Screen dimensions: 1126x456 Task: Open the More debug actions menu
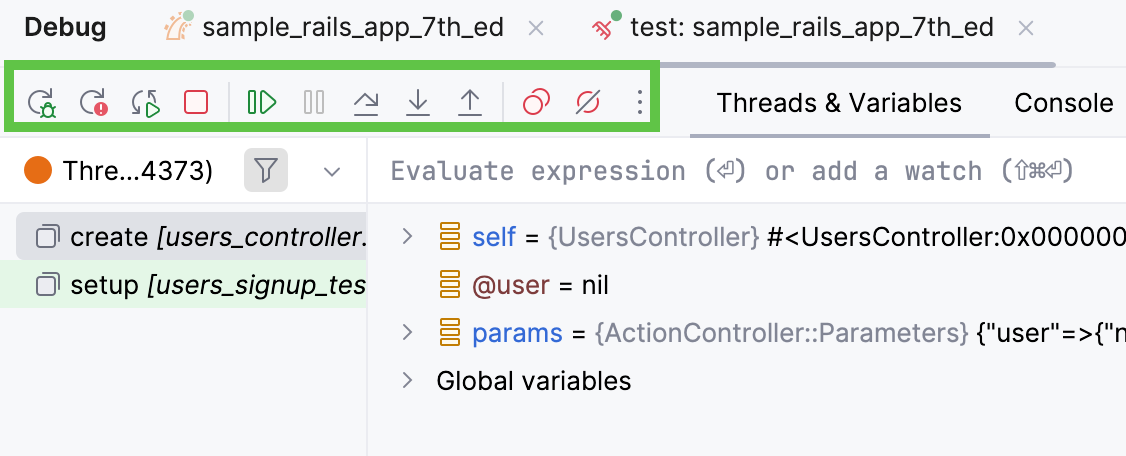pos(640,102)
